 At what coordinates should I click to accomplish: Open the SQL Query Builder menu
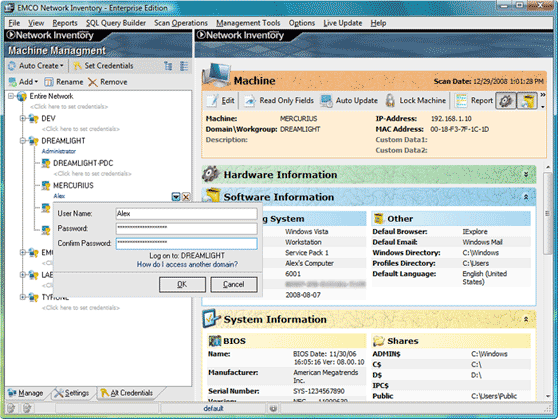(x=116, y=23)
